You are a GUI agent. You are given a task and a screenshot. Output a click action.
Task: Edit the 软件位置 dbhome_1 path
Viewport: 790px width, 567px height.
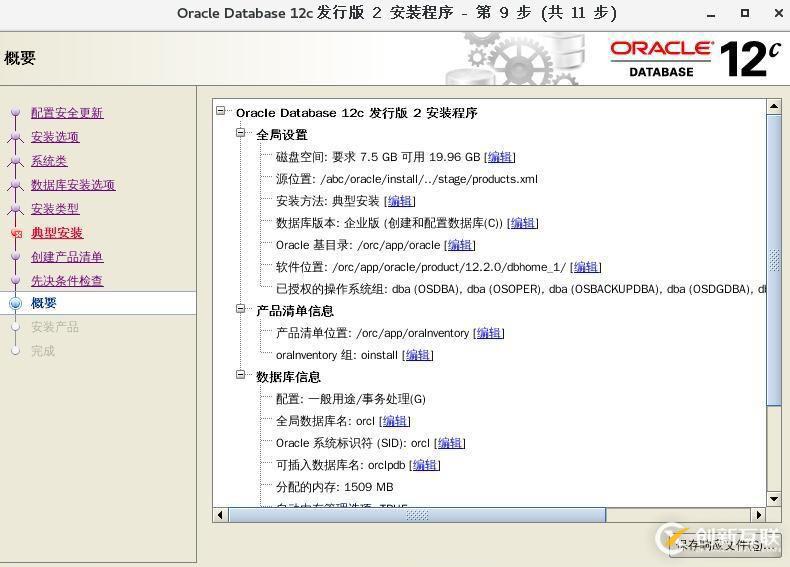pos(586,267)
